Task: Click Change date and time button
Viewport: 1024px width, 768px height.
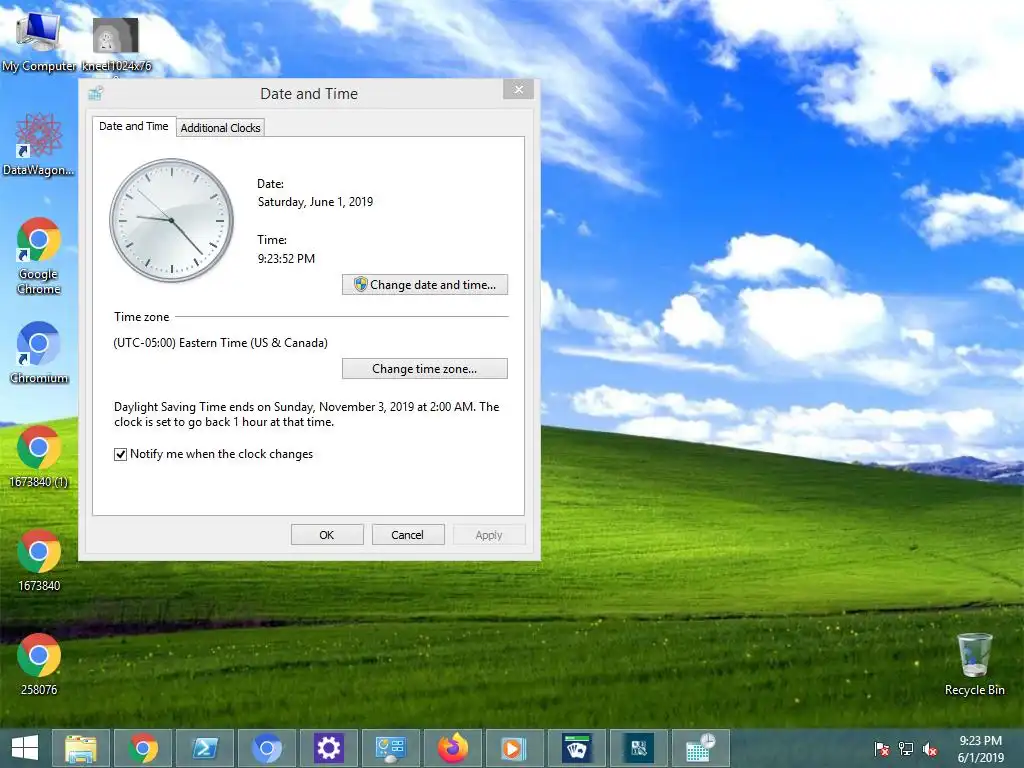Action: [x=424, y=285]
